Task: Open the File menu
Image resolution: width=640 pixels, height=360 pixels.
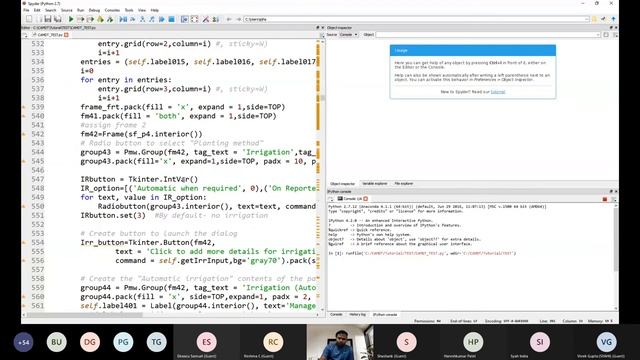Action: point(27,10)
